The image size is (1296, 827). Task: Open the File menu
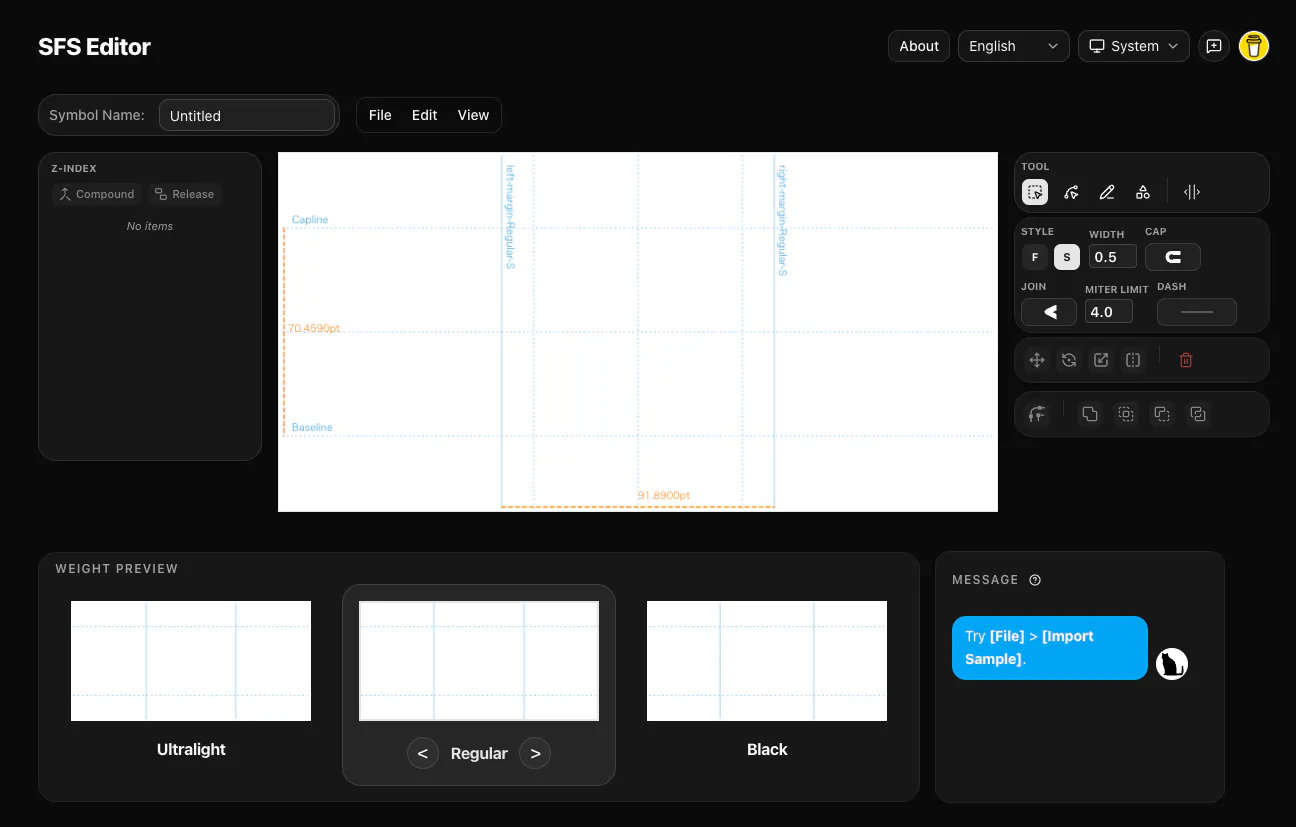[x=380, y=115]
